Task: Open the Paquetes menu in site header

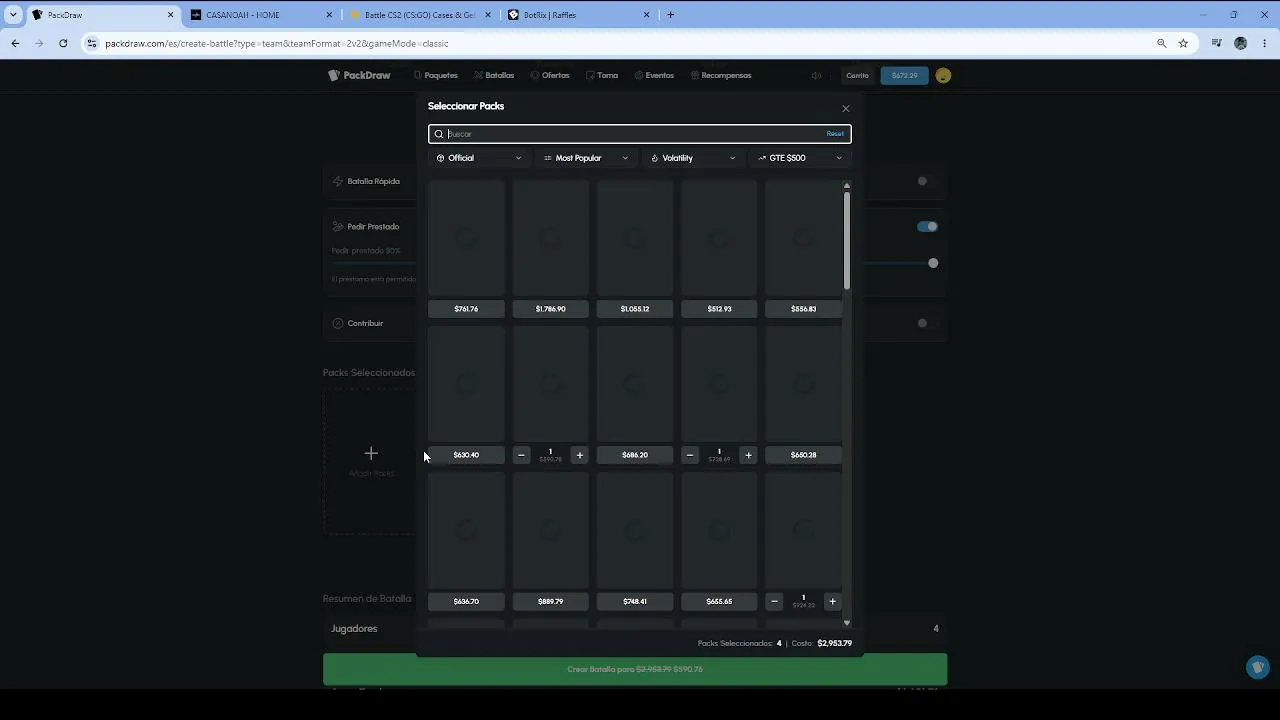Action: (436, 75)
